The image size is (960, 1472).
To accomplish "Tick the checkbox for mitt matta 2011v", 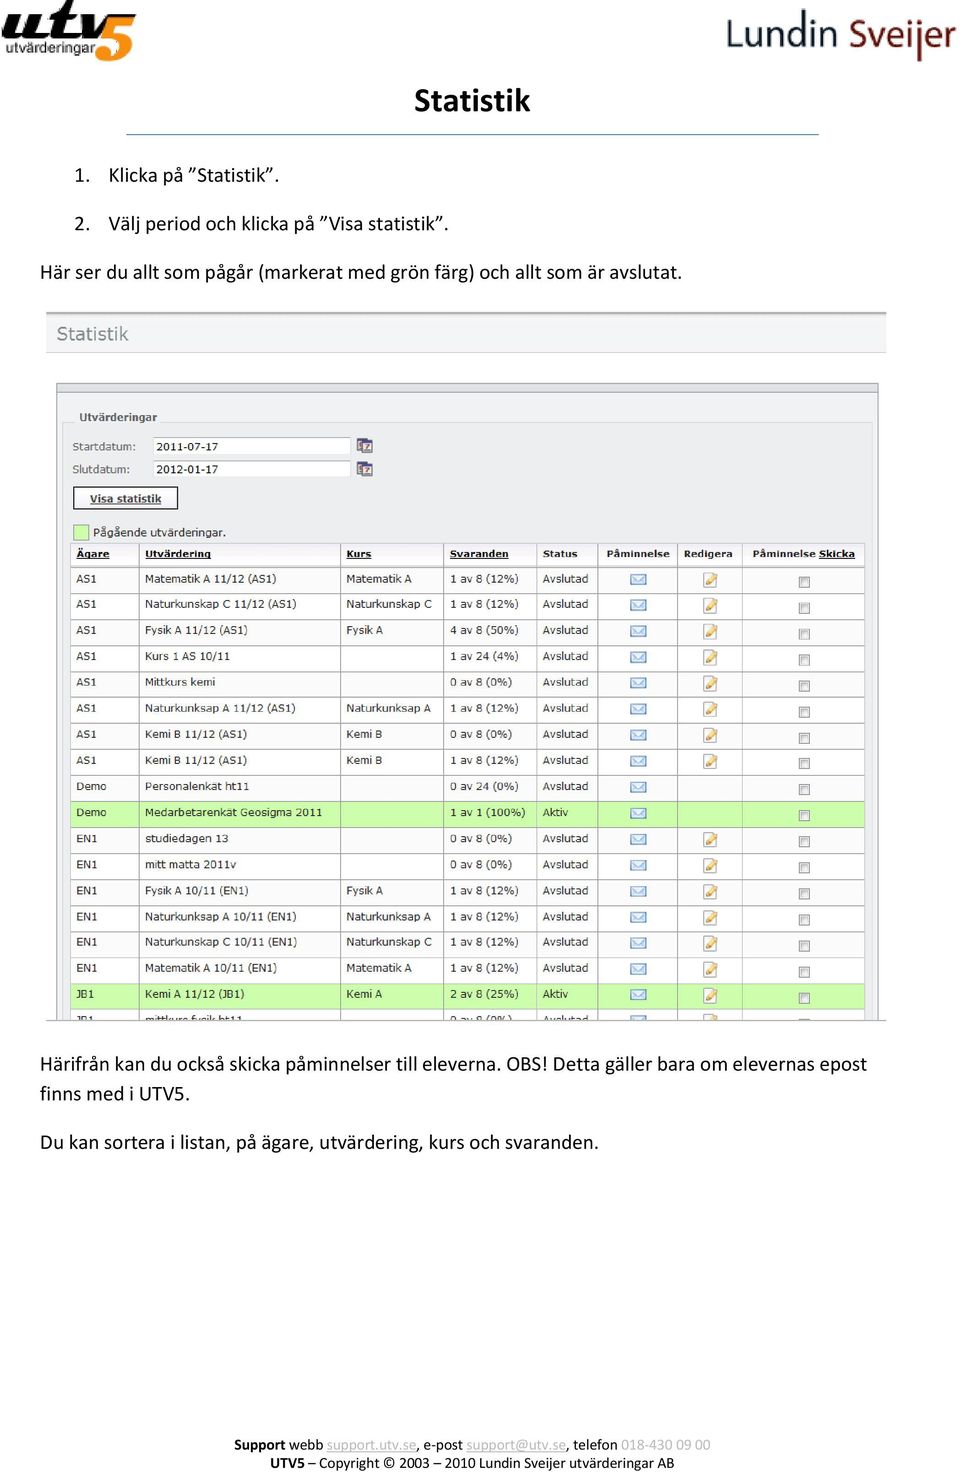I will tap(804, 868).
